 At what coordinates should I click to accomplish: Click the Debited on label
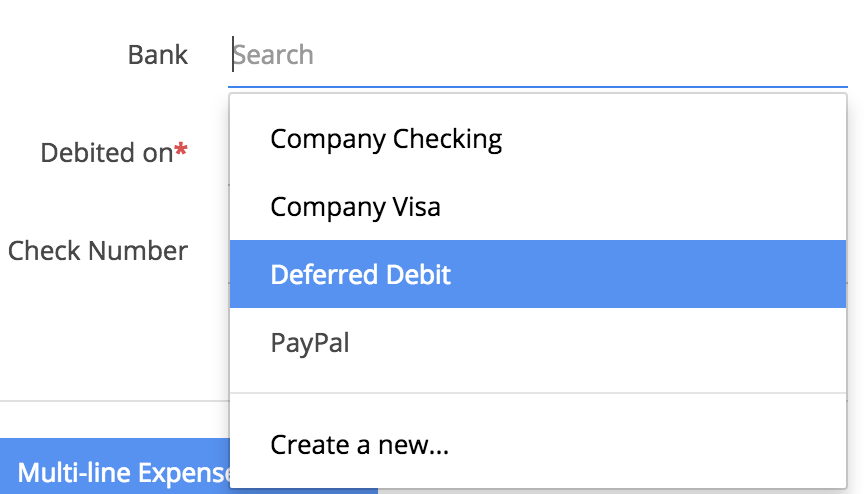107,153
